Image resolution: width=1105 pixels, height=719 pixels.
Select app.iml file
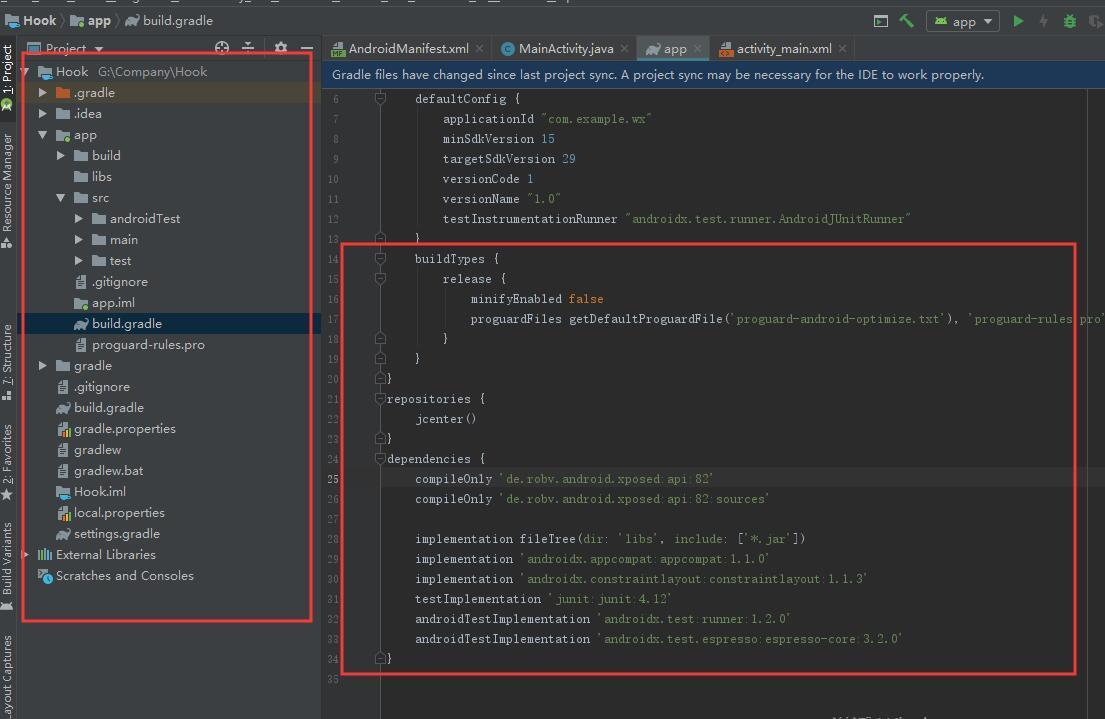(x=104, y=302)
